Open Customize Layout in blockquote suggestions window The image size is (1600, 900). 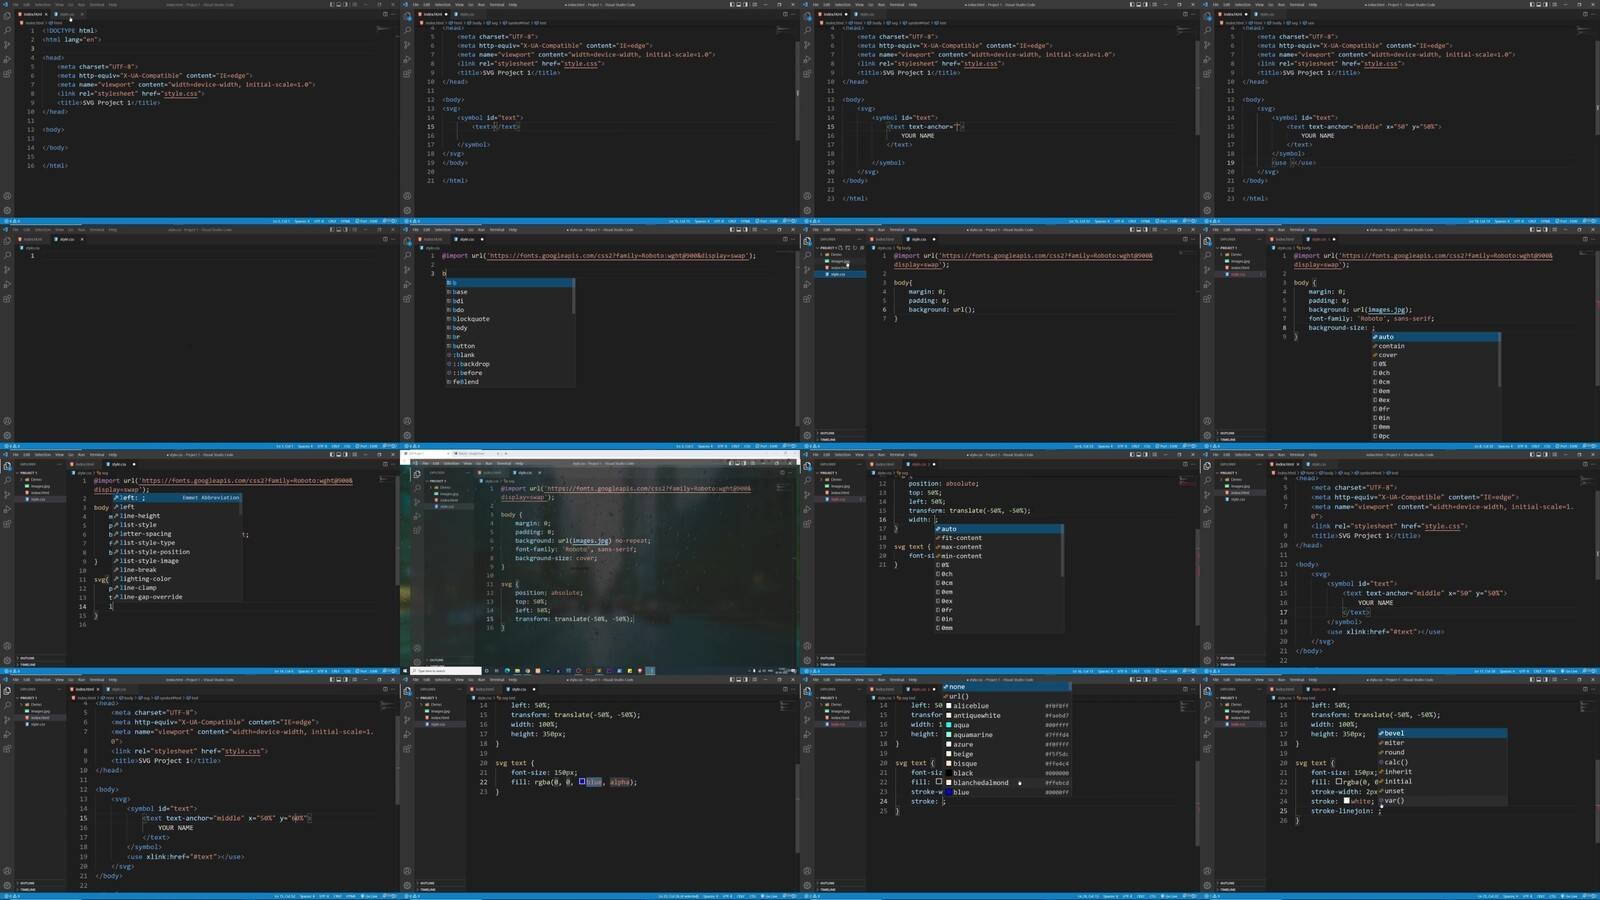pyautogui.click(x=754, y=230)
